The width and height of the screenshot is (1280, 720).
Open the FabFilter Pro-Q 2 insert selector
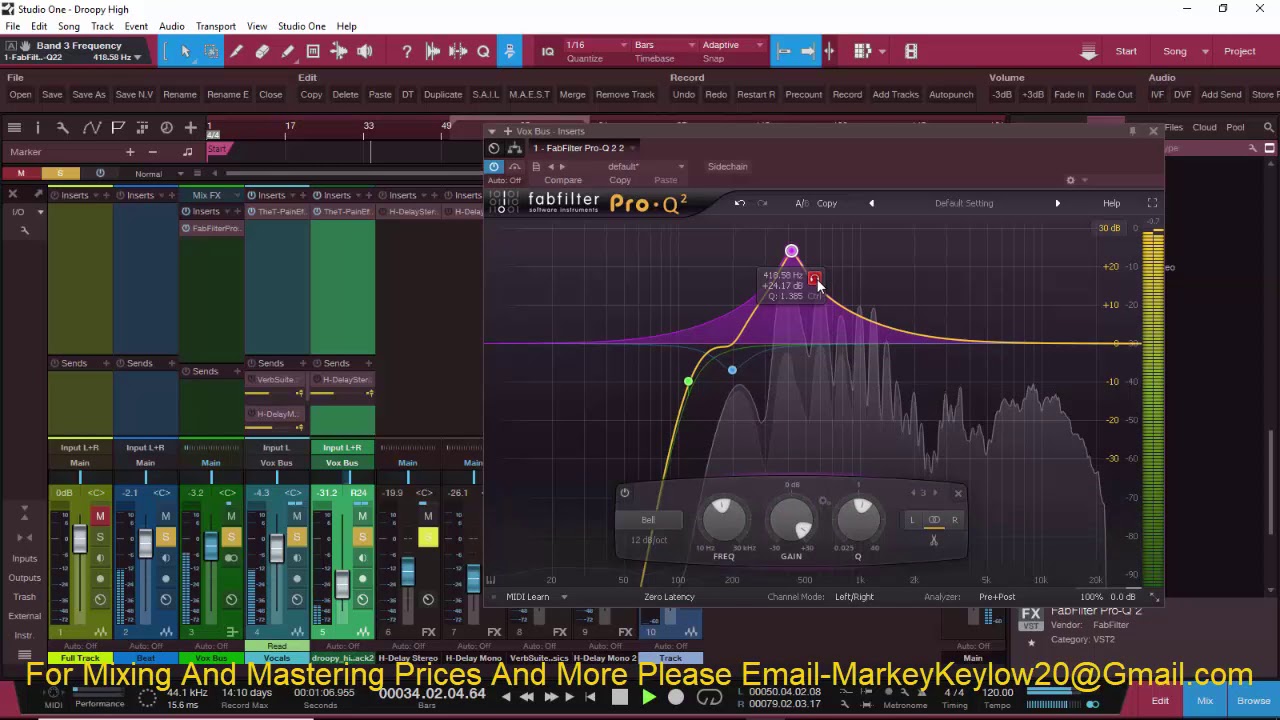point(585,148)
